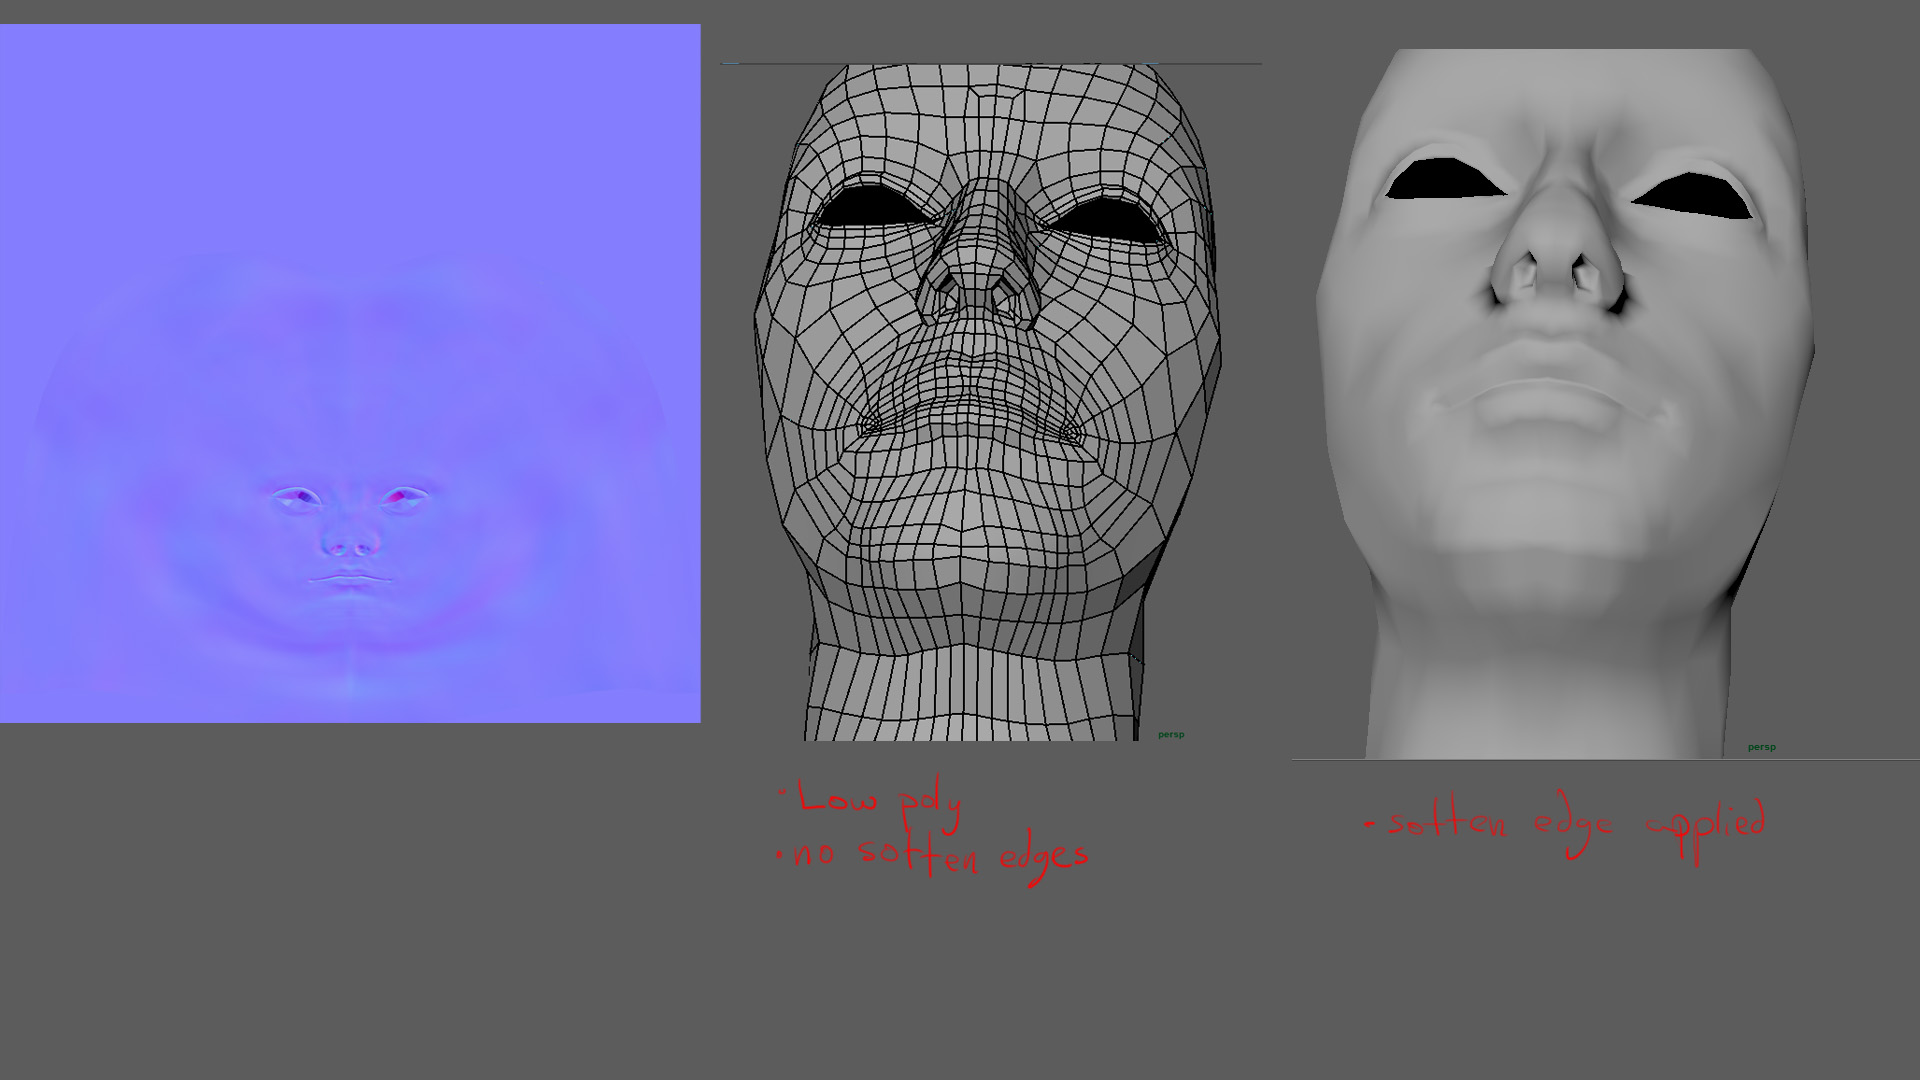Click the smooth shaded head render
Image resolution: width=1920 pixels, height=1080 pixels.
[1566, 403]
